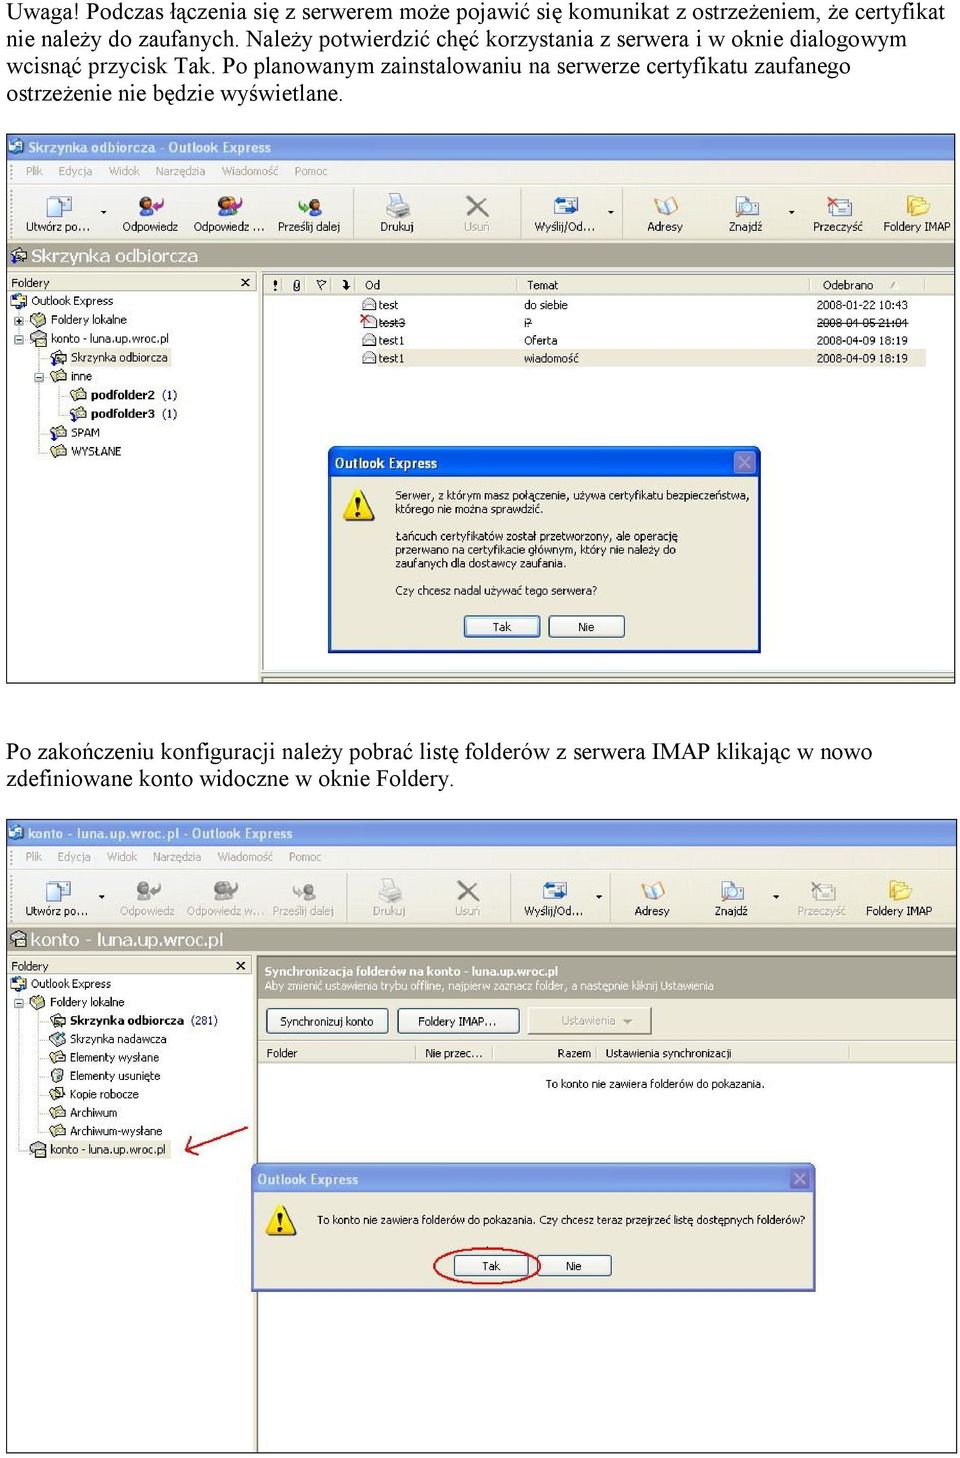The image size is (960, 1458).
Task: Open Pomoc menu in konto luna window
Action: [x=305, y=857]
